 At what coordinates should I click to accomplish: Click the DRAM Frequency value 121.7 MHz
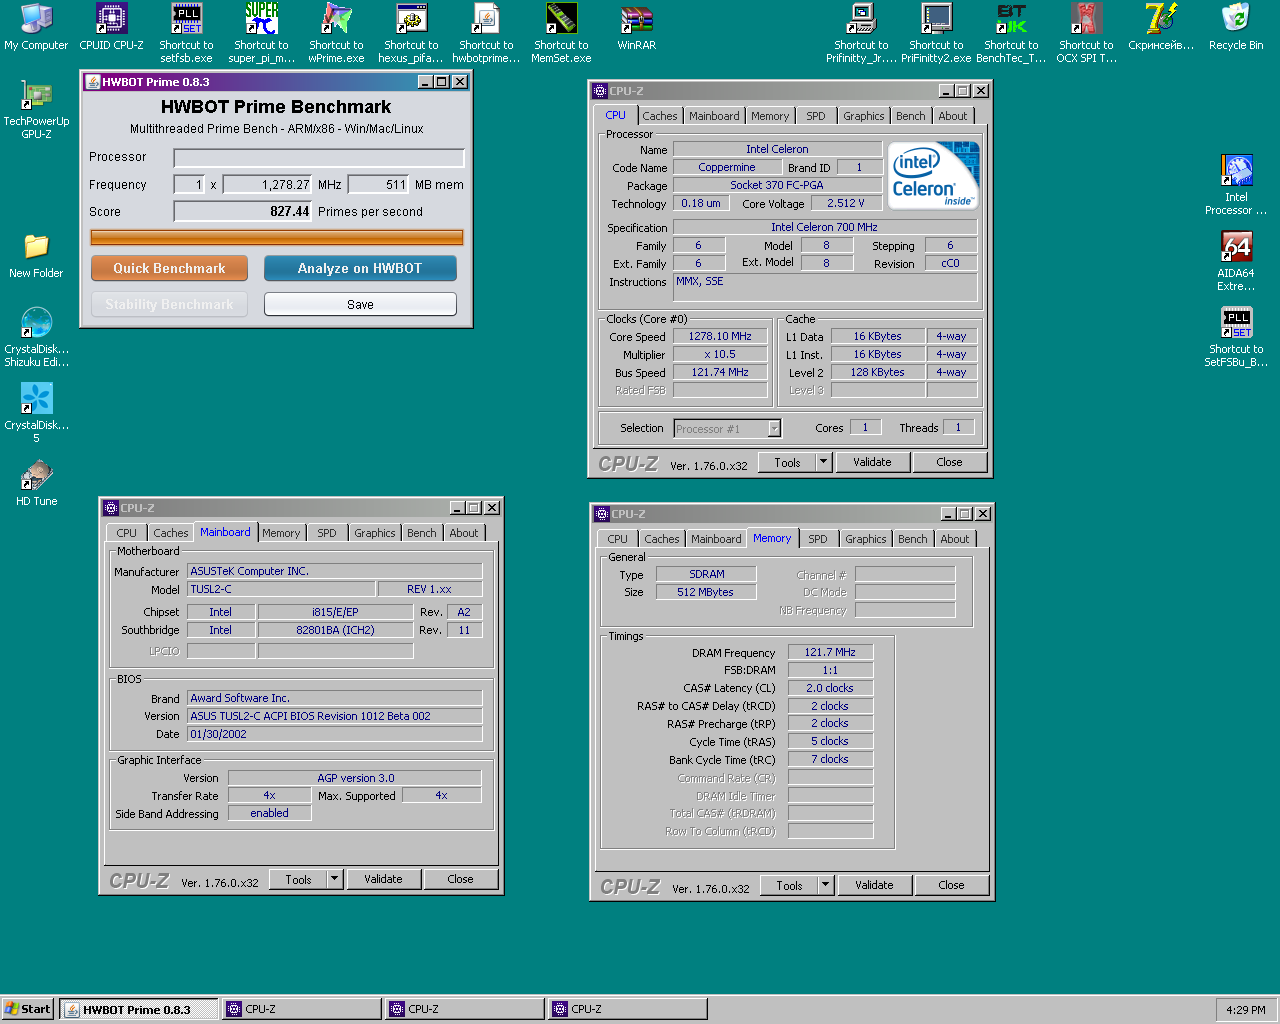click(x=830, y=652)
